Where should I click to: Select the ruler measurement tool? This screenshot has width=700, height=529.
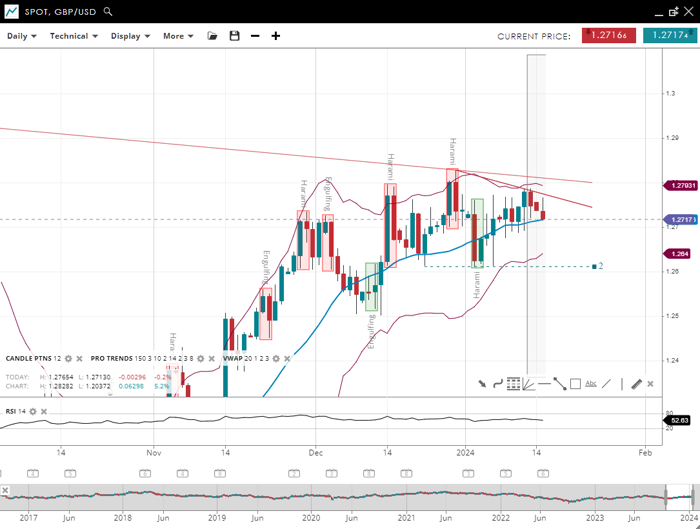pyautogui.click(x=636, y=384)
